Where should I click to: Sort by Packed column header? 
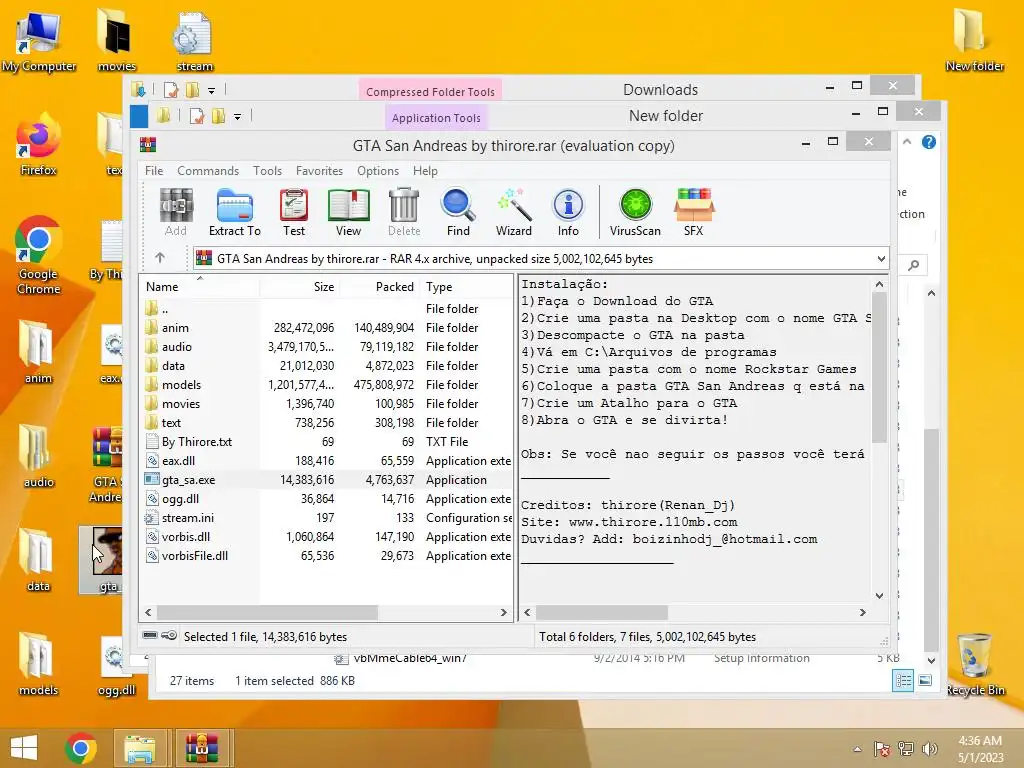(x=379, y=287)
